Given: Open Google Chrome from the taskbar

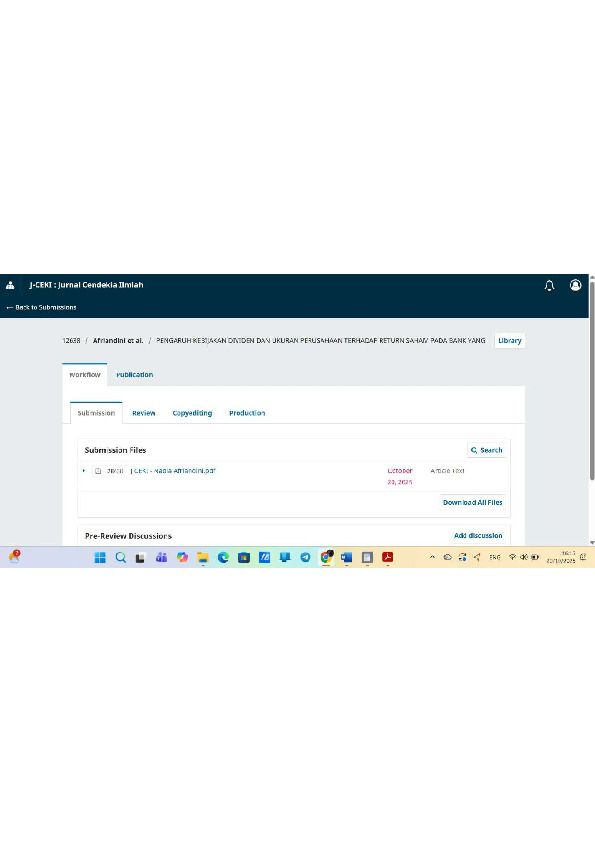Looking at the screenshot, I should 326,557.
